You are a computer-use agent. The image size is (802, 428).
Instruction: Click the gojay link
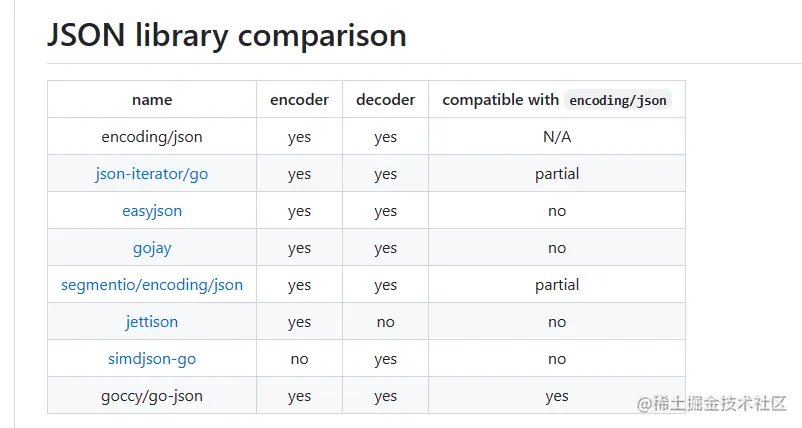152,248
